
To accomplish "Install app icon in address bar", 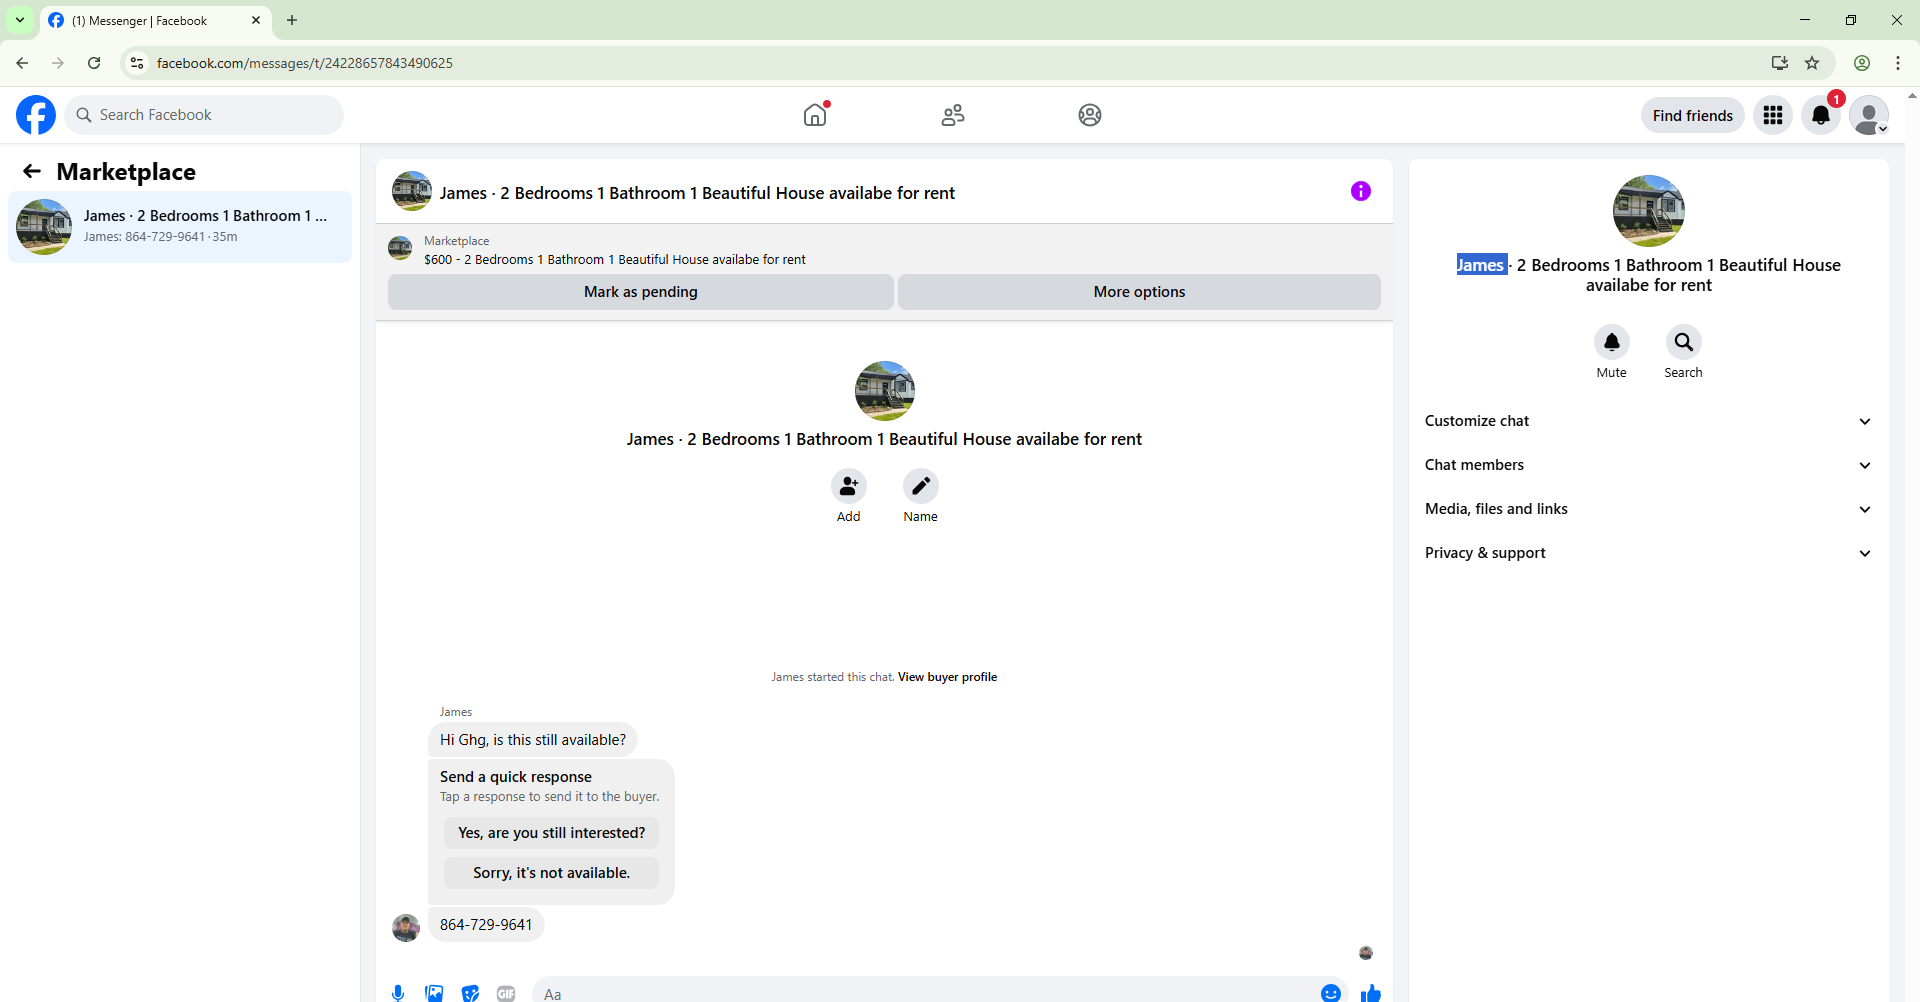I will click(x=1780, y=63).
